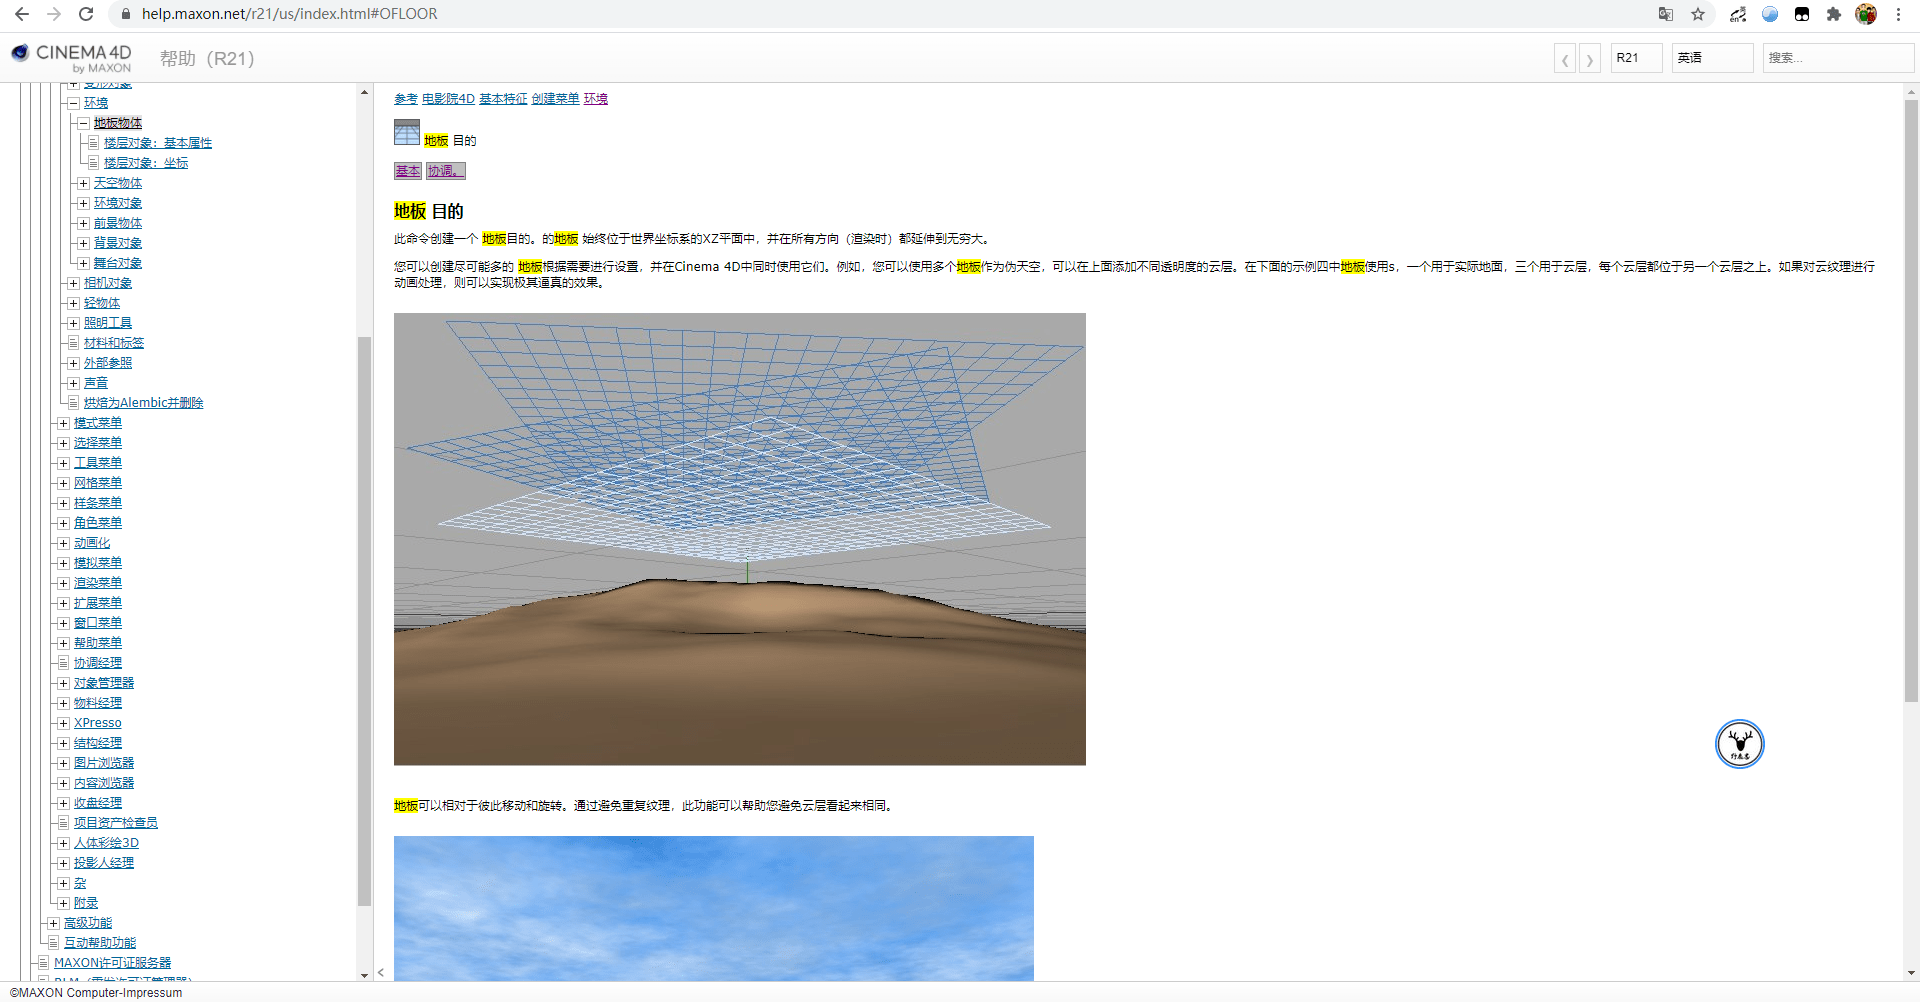The width and height of the screenshot is (1920, 1002).
Task: Click the Google Translate icon in address bar
Action: pyautogui.click(x=1665, y=14)
